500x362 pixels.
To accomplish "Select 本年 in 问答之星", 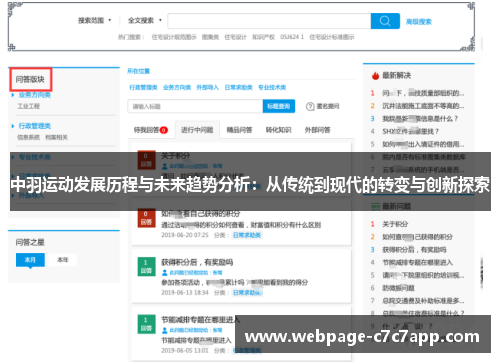I will pyautogui.click(x=63, y=260).
